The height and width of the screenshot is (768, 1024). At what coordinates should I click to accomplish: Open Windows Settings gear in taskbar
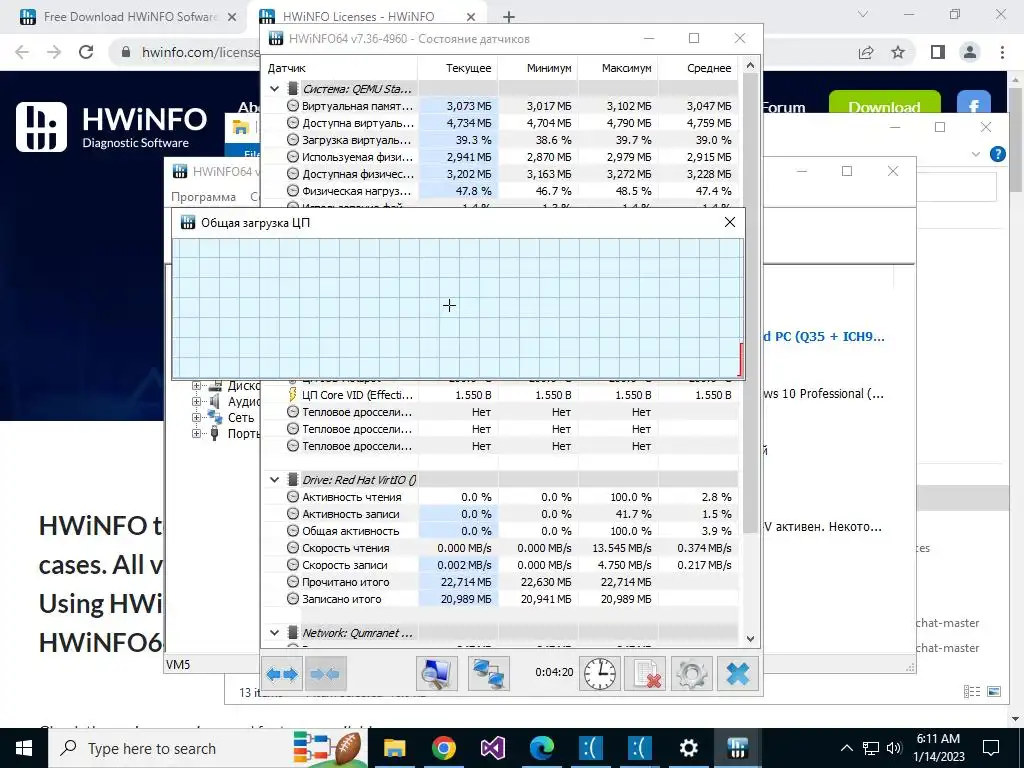pyautogui.click(x=688, y=748)
